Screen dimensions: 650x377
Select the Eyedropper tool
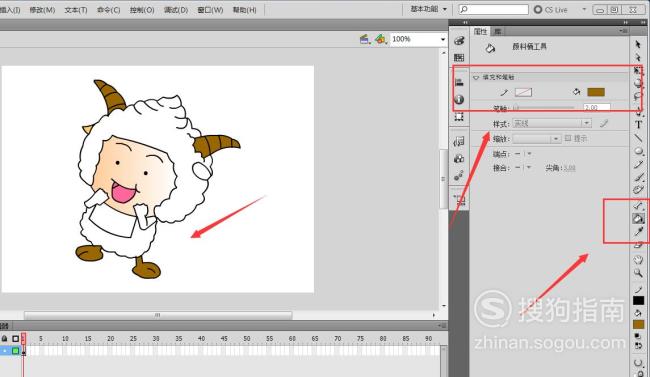point(638,232)
